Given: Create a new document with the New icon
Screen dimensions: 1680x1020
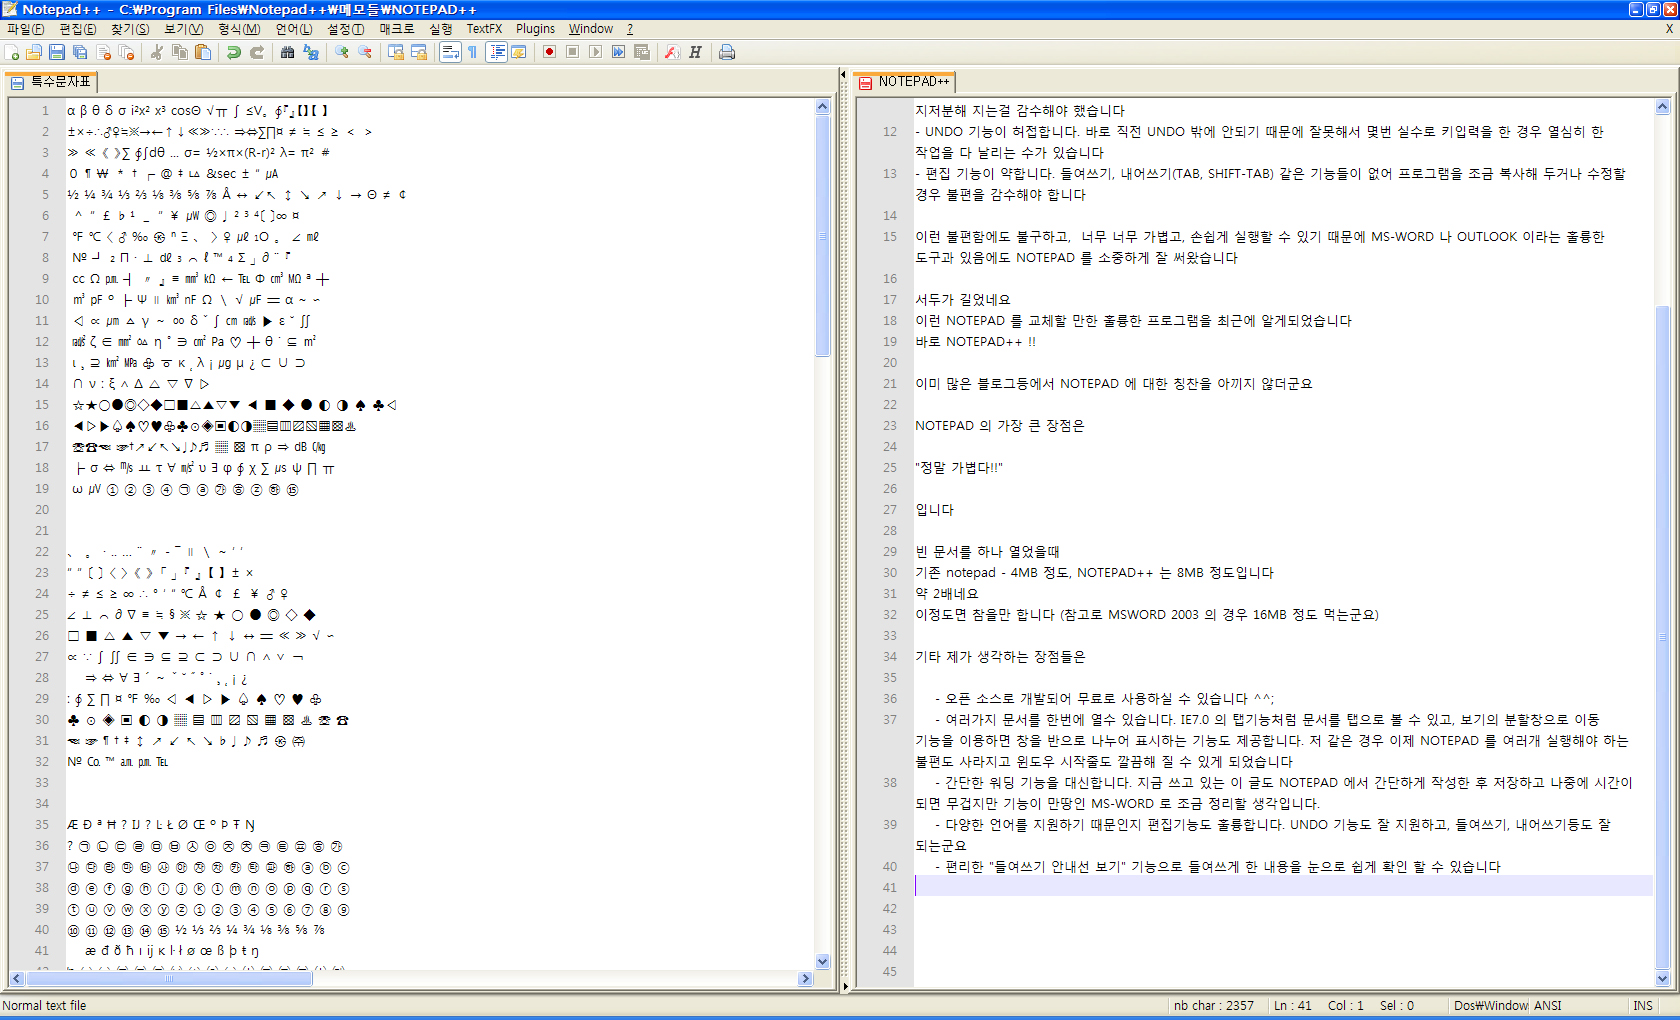Looking at the screenshot, I should pyautogui.click(x=12, y=52).
